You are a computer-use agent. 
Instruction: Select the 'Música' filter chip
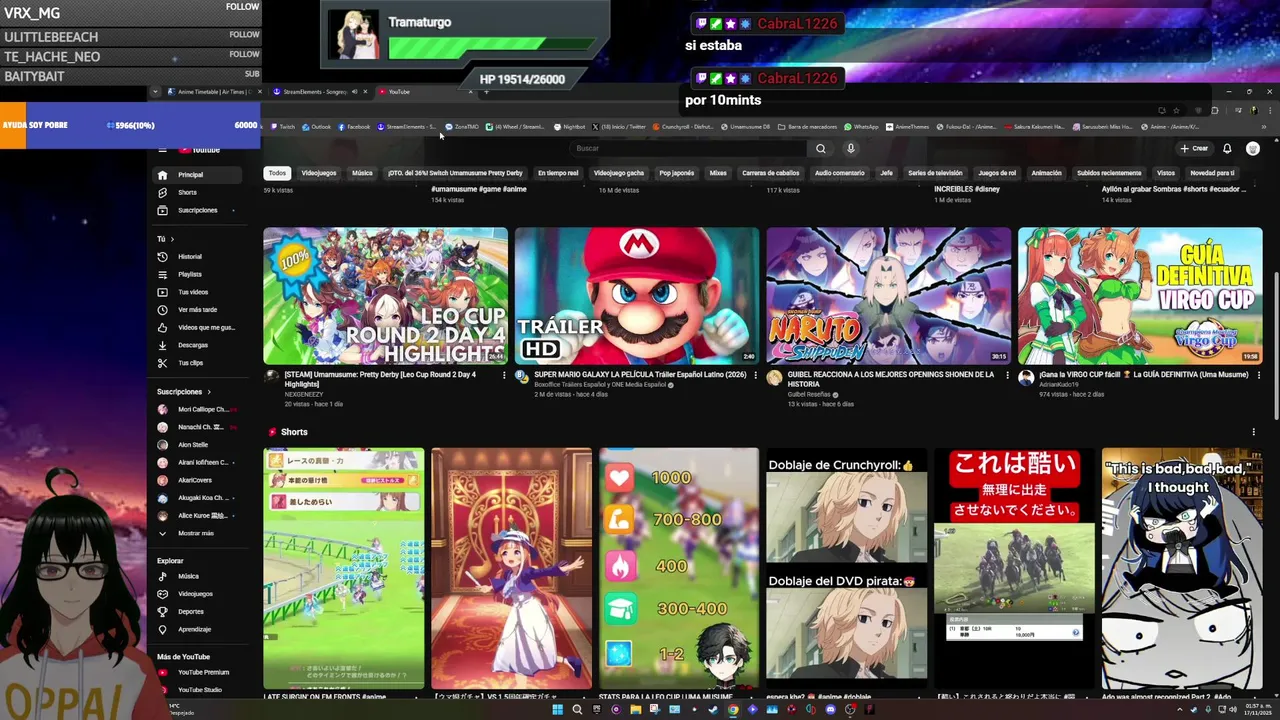(362, 173)
